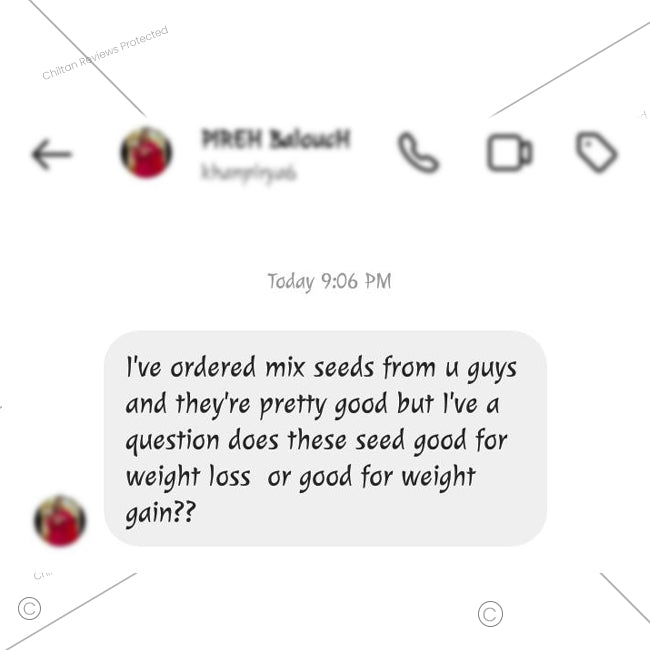The height and width of the screenshot is (650, 650).
Task: Open the label tag icon in the header
Action: (x=597, y=151)
